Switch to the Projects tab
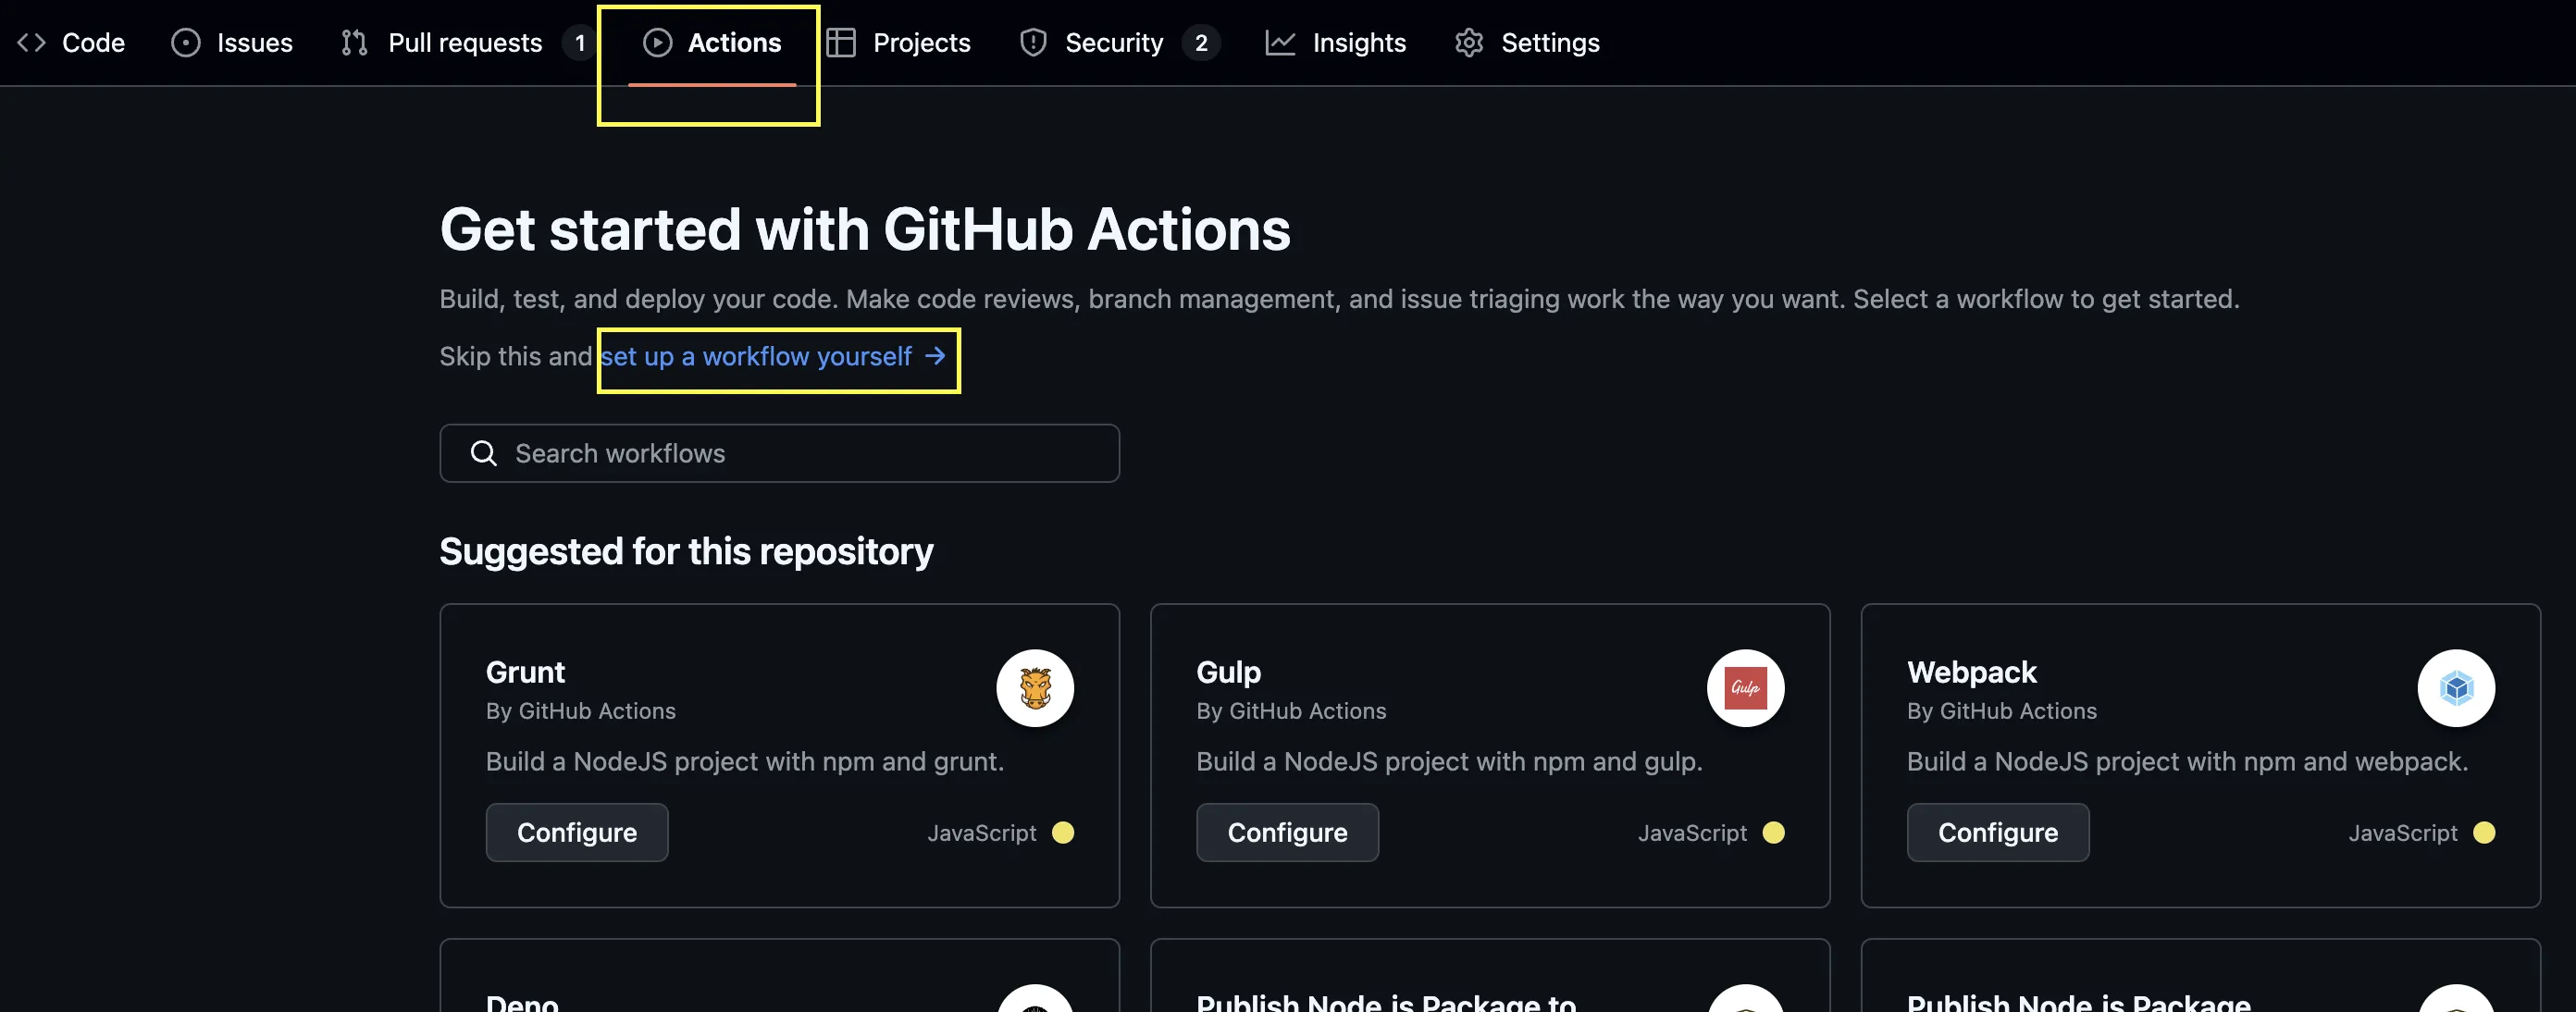Screen dimensions: 2576x1012 [920, 43]
